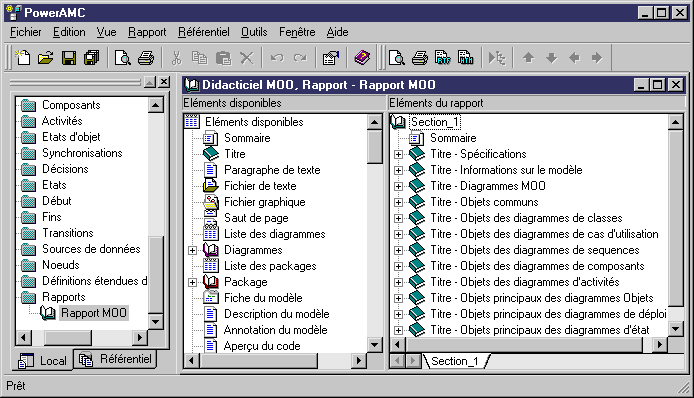Image resolution: width=694 pixels, height=398 pixels.
Task: Open the Edition menu
Action: [69, 32]
